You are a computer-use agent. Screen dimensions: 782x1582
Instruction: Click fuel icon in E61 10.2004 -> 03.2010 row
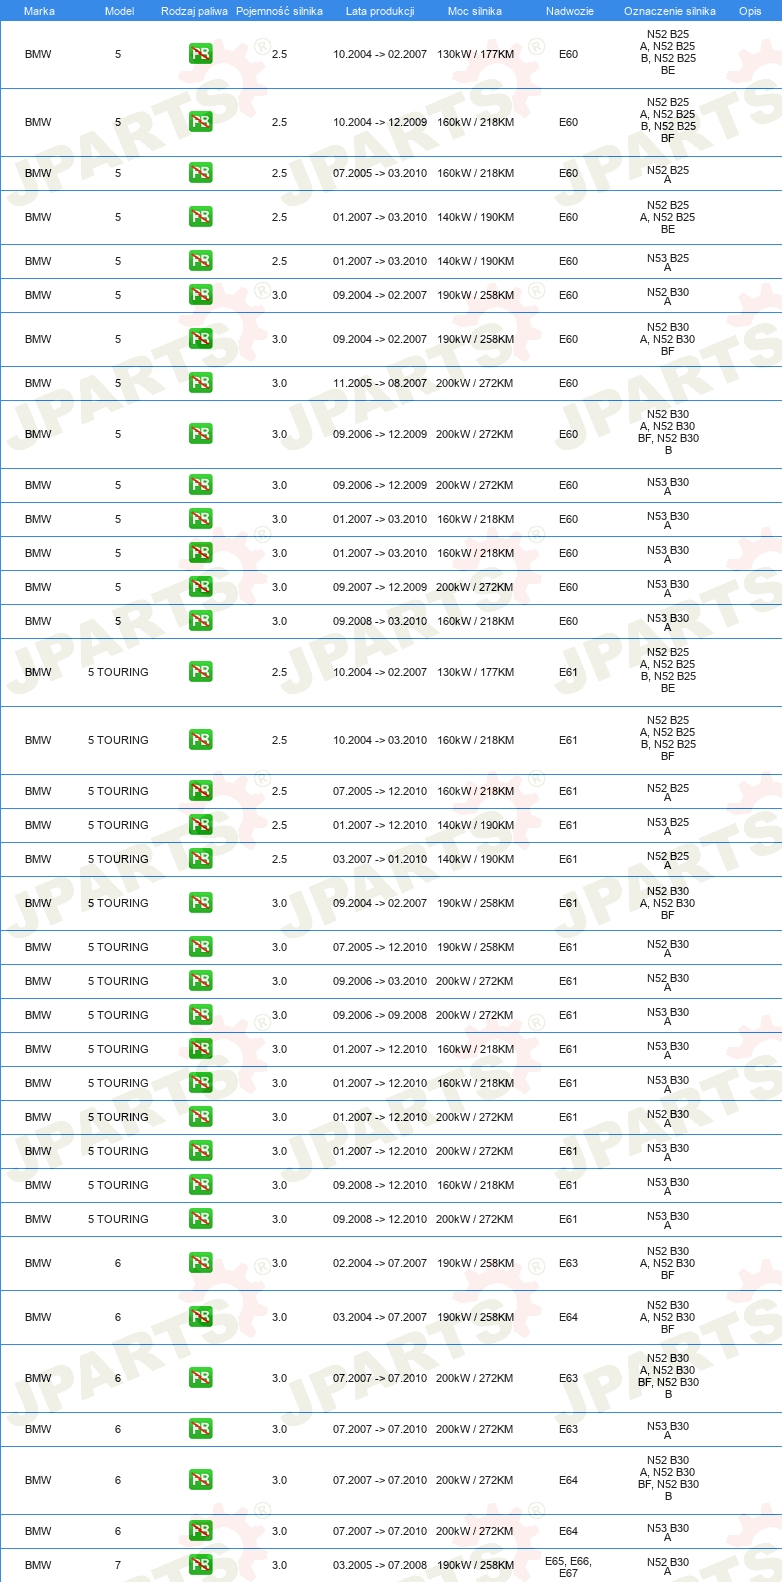pyautogui.click(x=200, y=740)
